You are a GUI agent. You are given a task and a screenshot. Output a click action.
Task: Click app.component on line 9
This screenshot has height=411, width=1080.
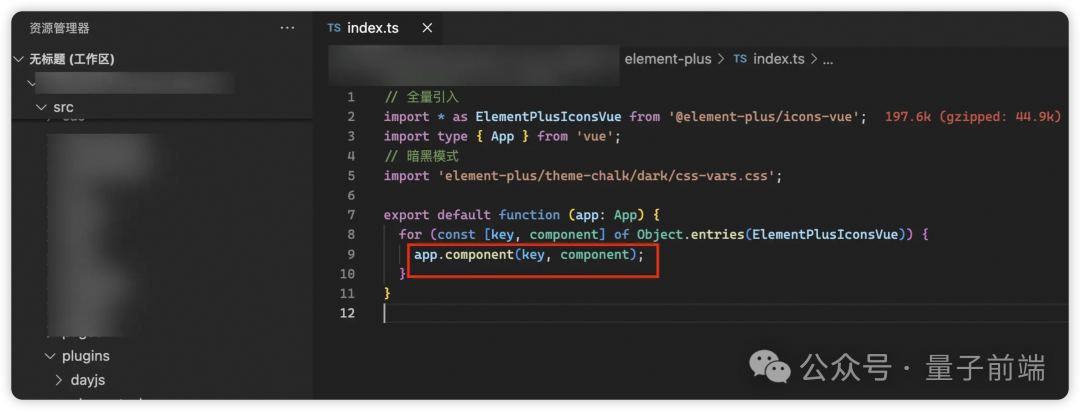464,255
